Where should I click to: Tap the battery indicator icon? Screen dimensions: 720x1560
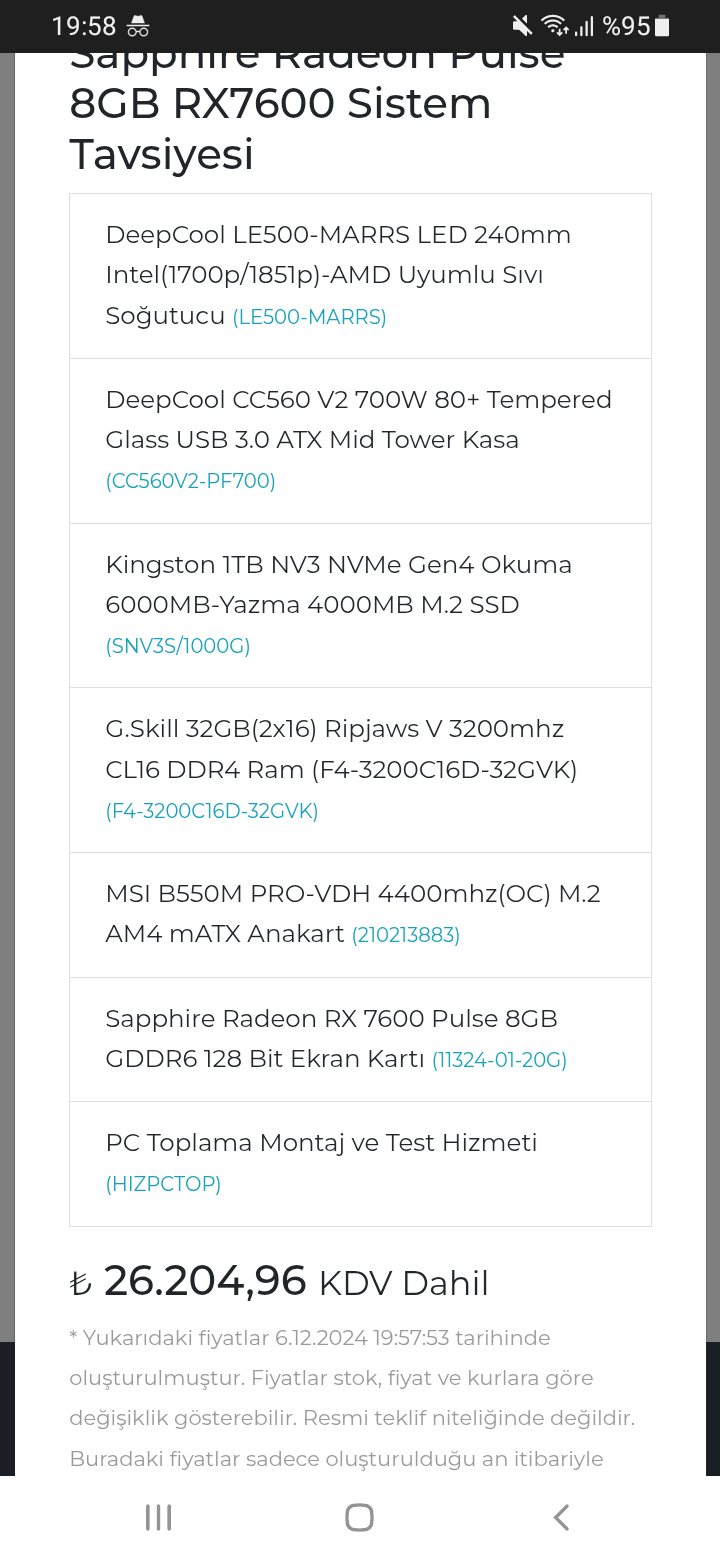tap(662, 26)
